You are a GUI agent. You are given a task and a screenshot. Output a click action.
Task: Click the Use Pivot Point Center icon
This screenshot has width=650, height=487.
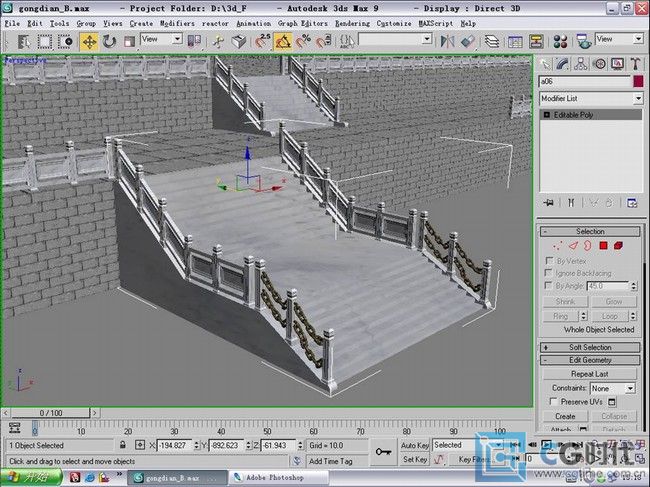194,41
